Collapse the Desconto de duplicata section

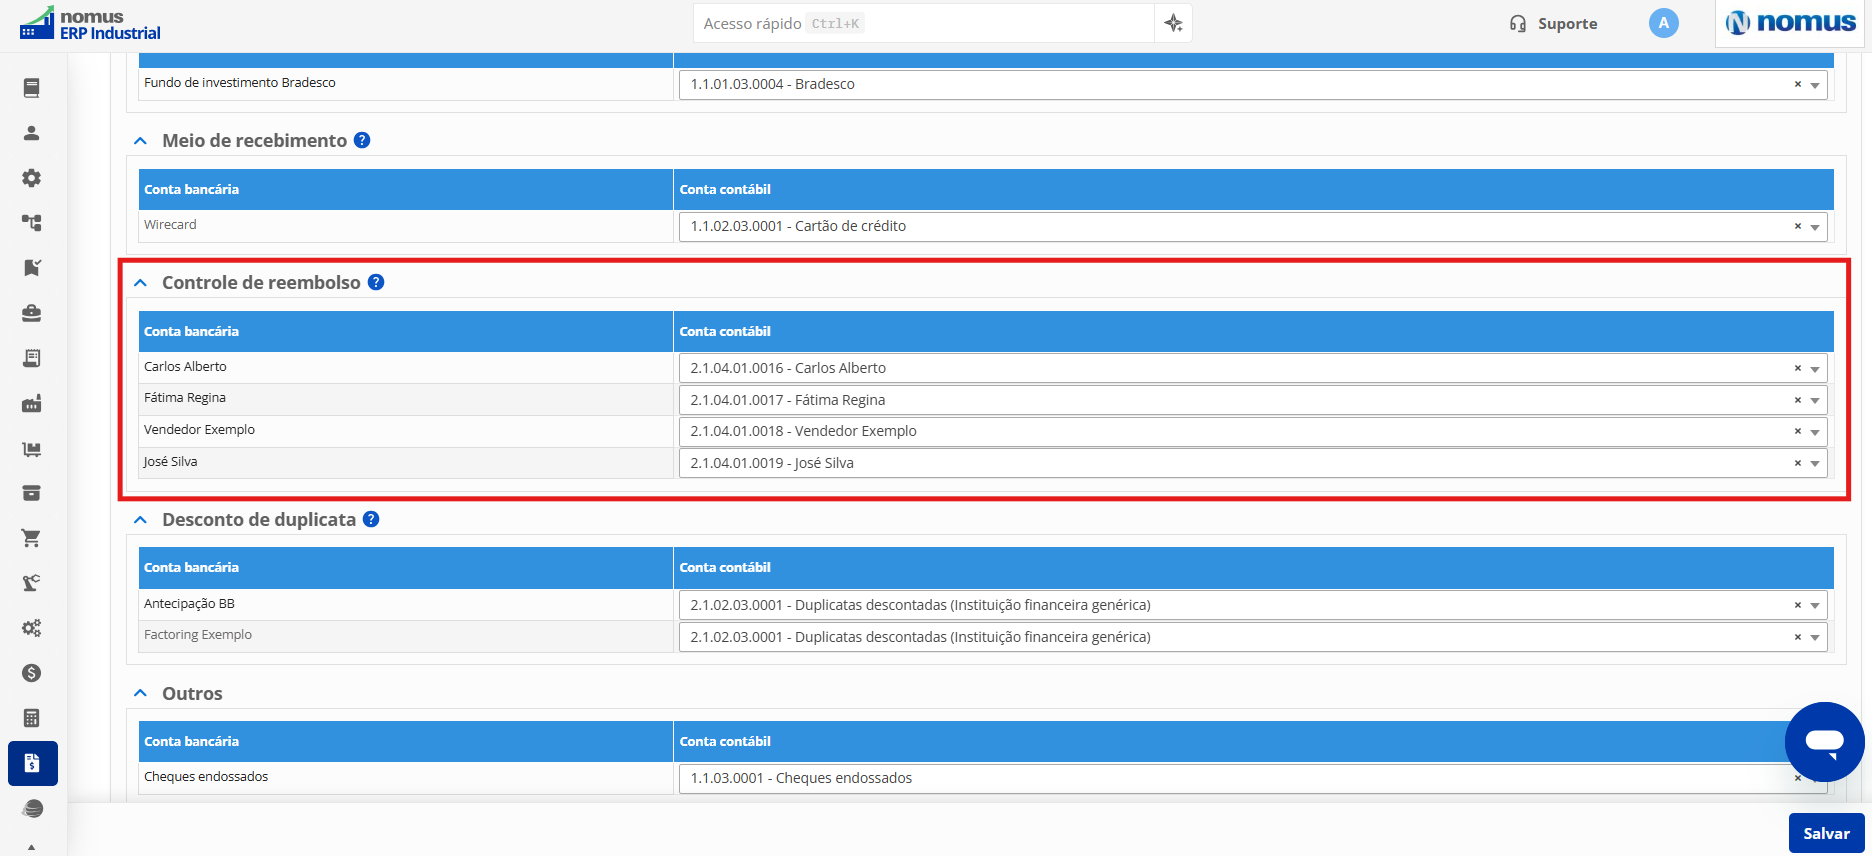coord(141,520)
